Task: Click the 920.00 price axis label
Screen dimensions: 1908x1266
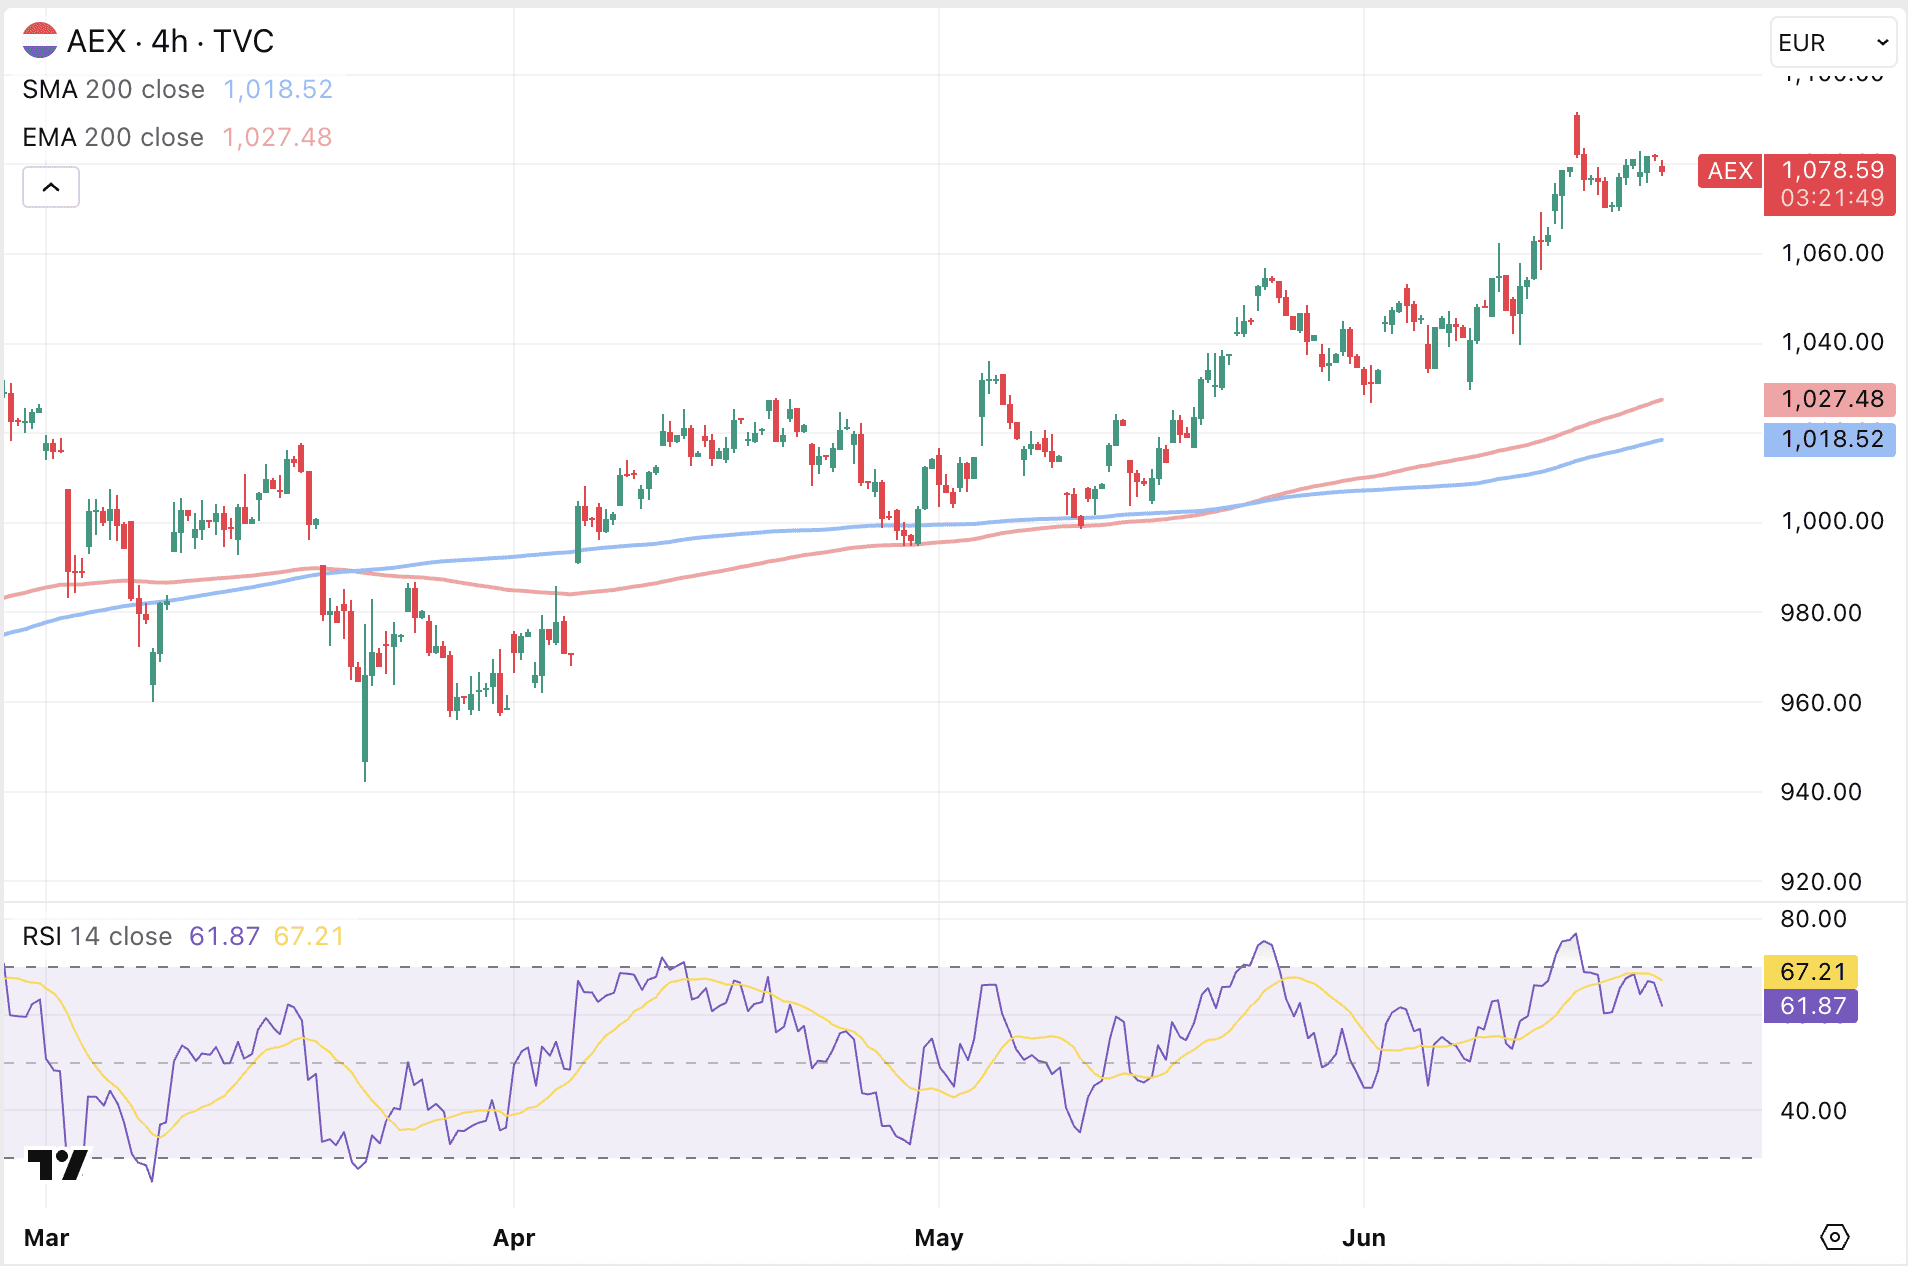Action: point(1821,882)
